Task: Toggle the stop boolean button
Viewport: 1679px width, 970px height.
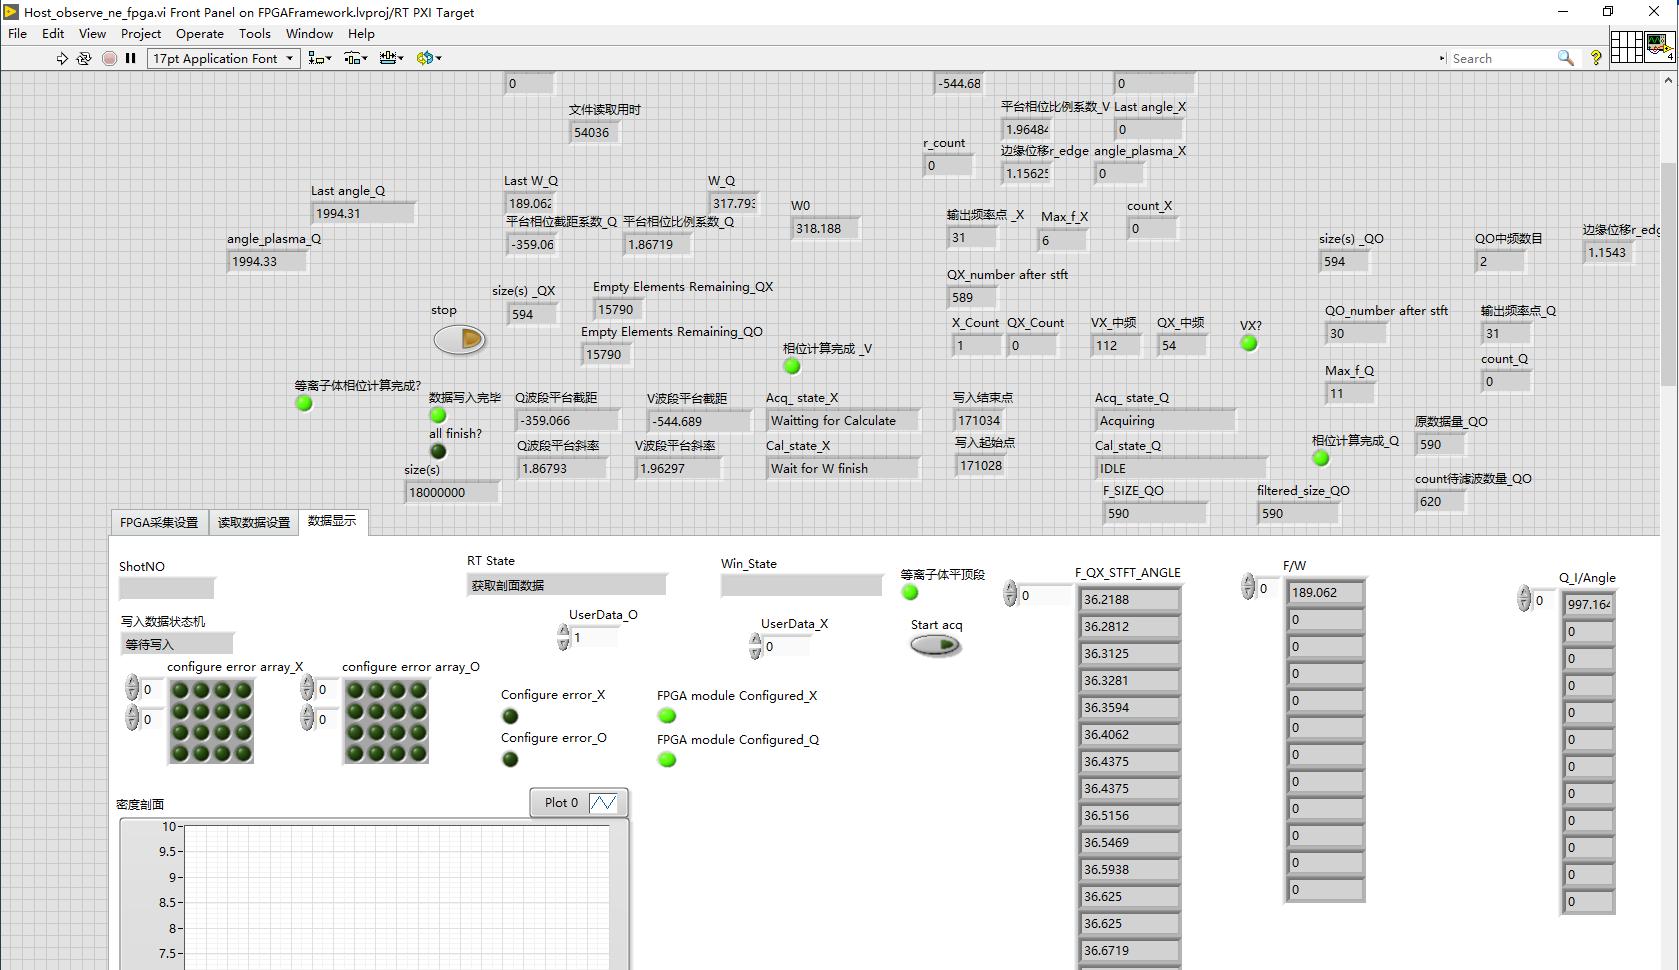Action: (x=459, y=339)
